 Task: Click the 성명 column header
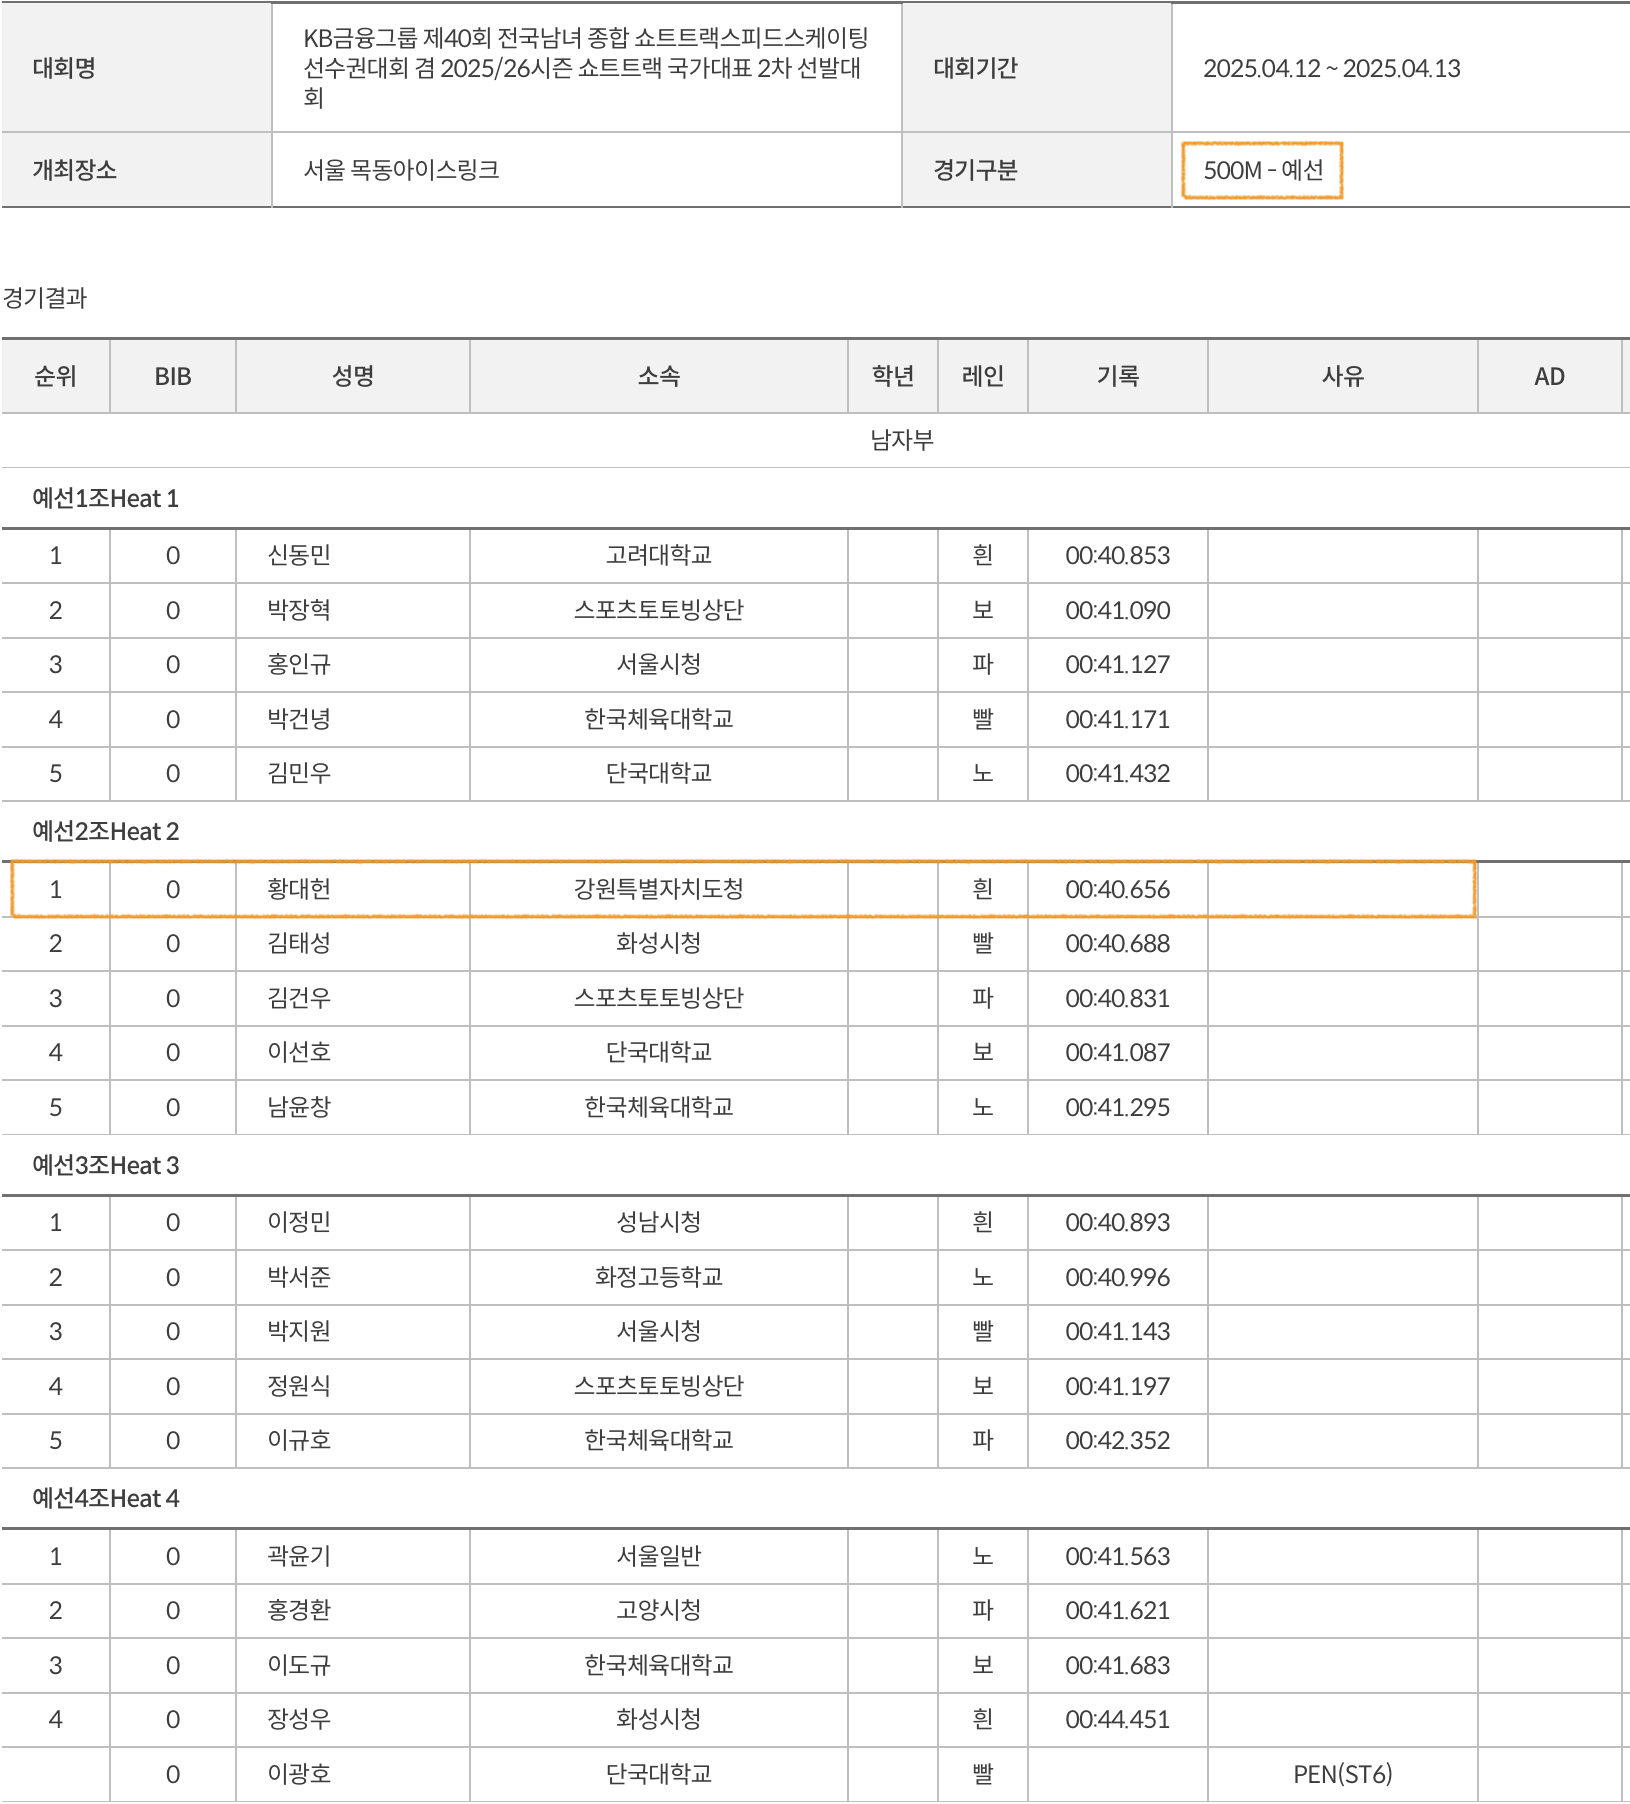tap(352, 376)
